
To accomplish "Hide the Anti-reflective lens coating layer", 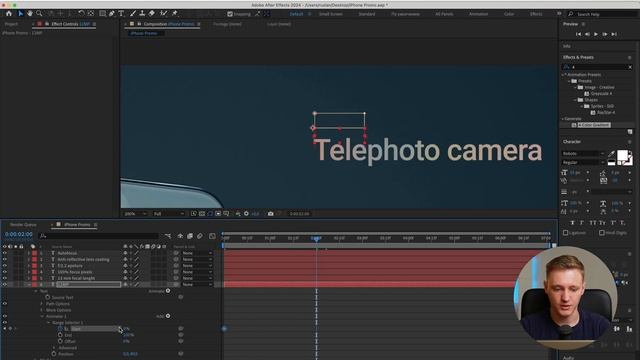I will click(x=5, y=259).
